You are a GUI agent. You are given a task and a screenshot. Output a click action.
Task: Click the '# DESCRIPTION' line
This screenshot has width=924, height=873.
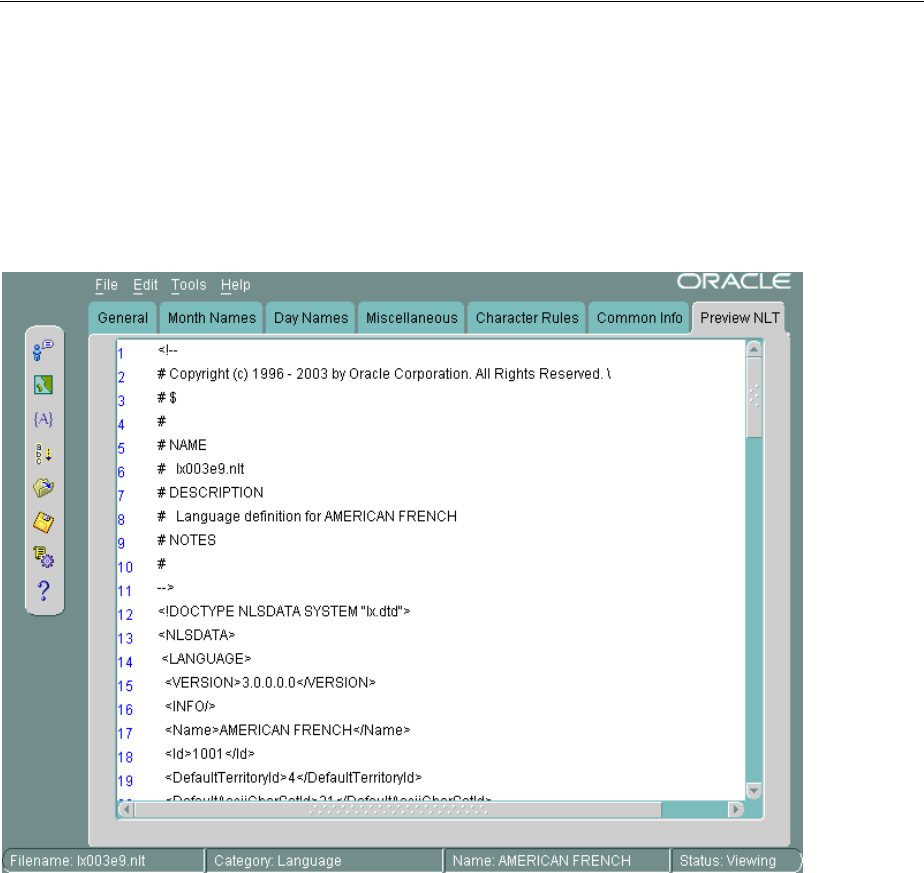click(210, 493)
